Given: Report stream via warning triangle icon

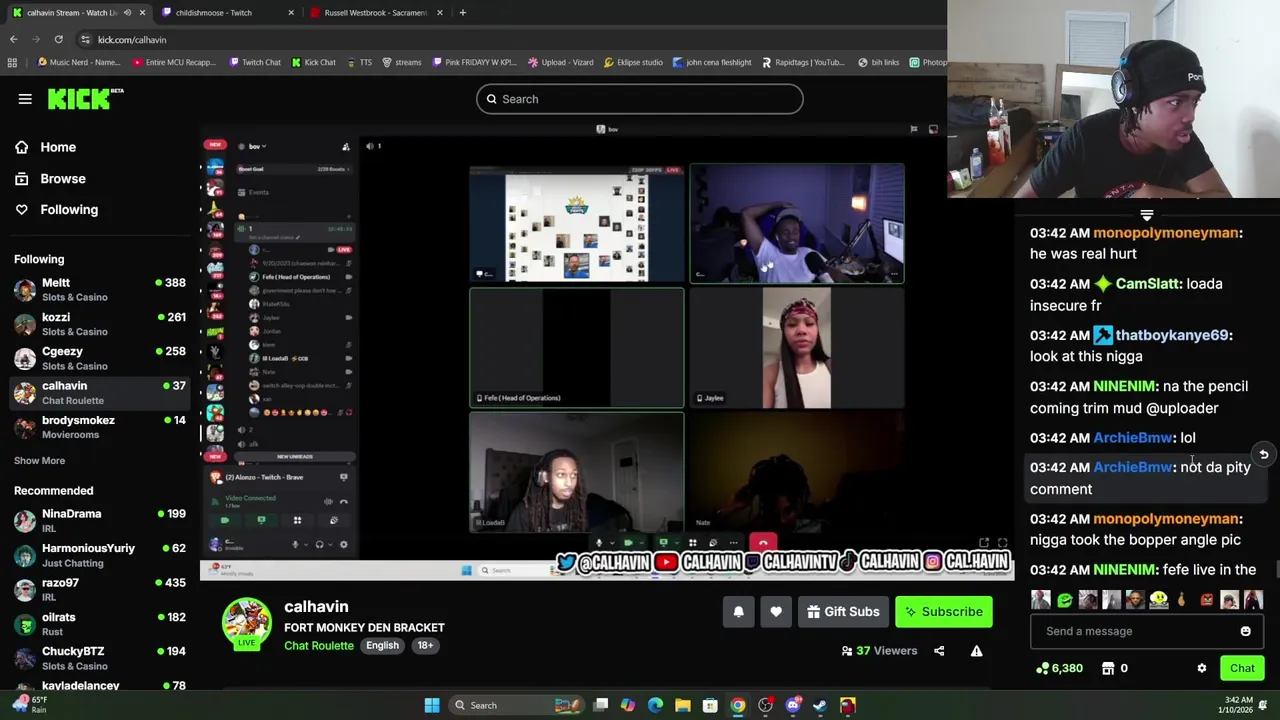Looking at the screenshot, I should click(977, 651).
